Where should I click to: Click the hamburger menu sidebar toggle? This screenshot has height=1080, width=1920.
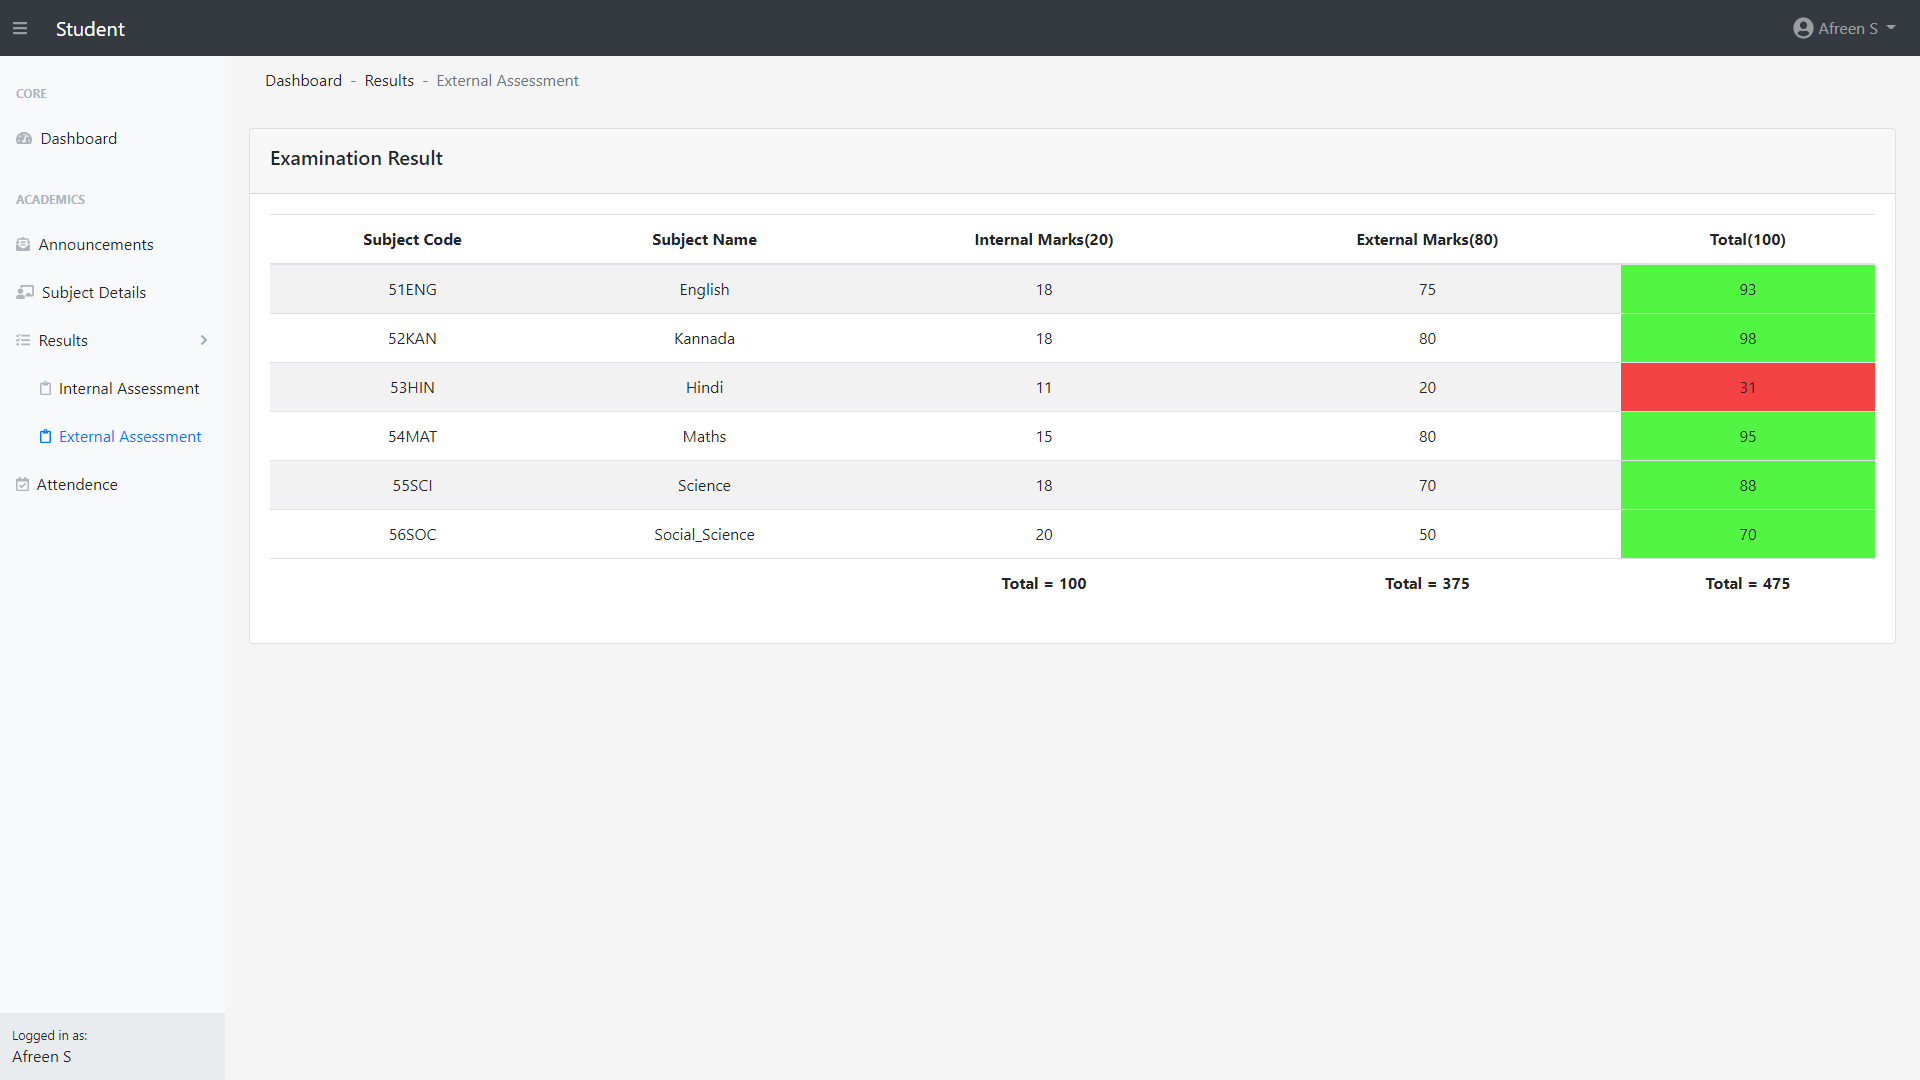[20, 29]
